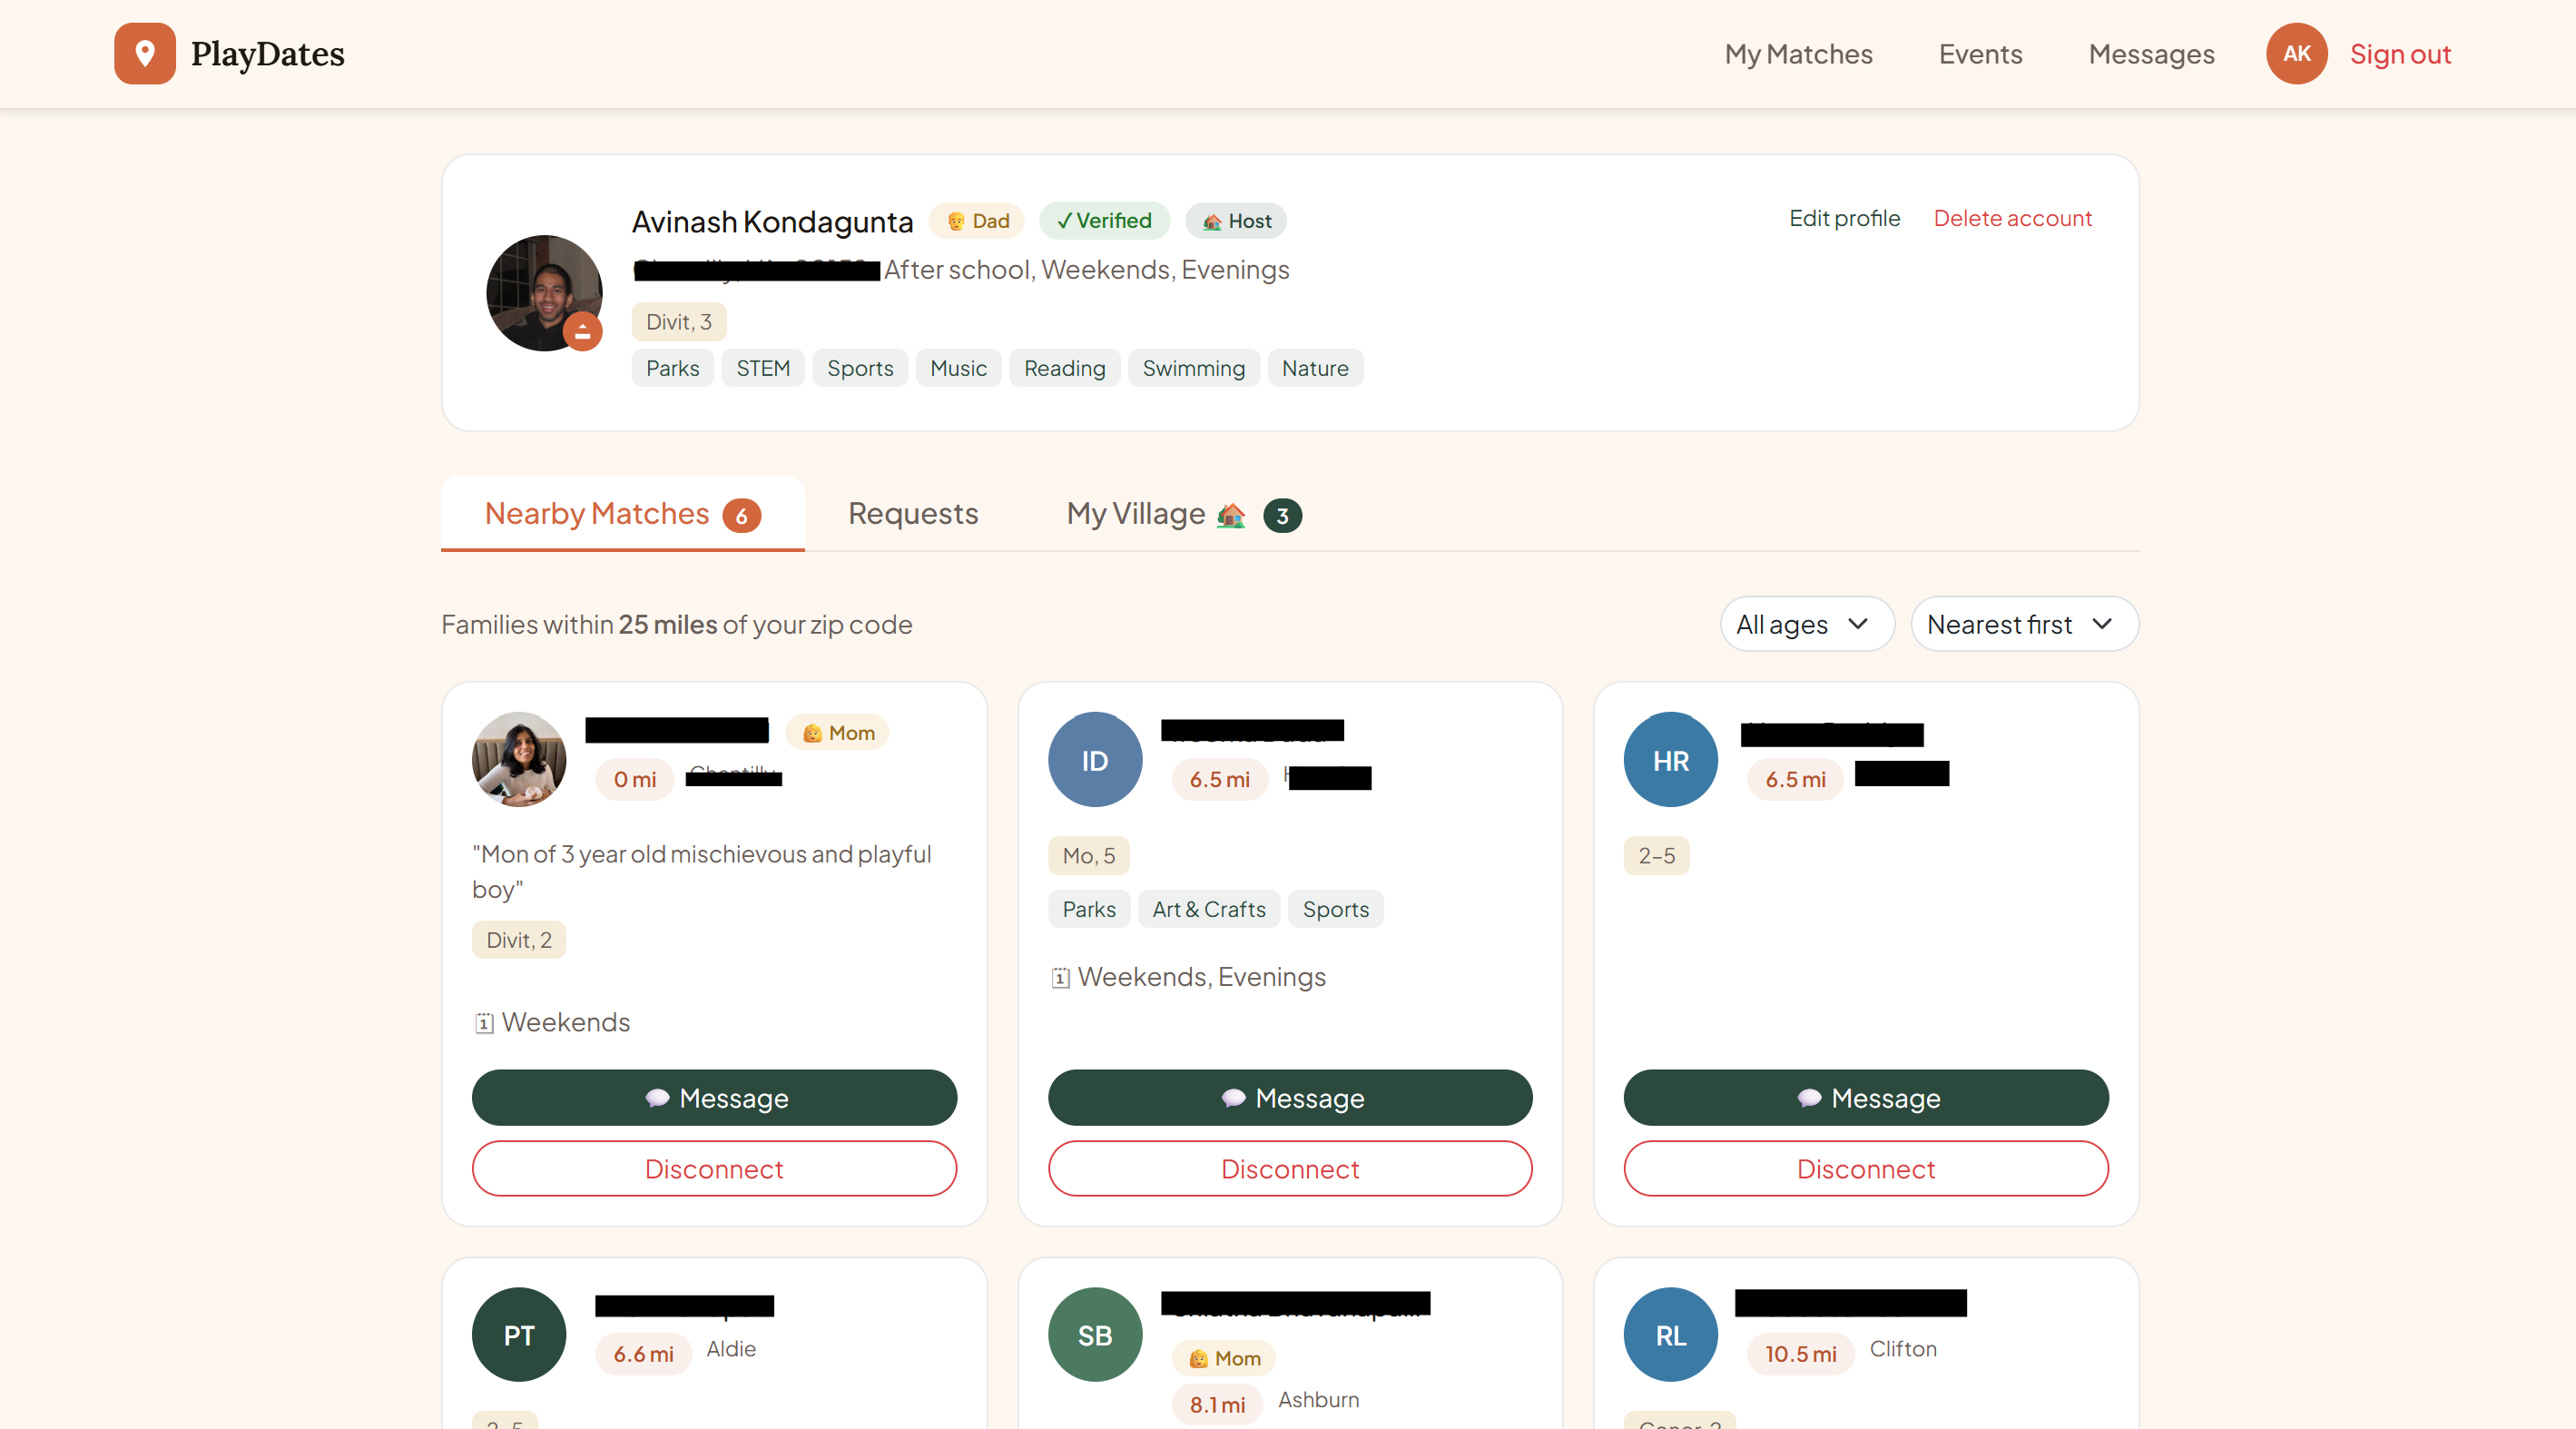Click the Mo, 5 child tag
This screenshot has height=1429, width=2576.
click(1088, 856)
